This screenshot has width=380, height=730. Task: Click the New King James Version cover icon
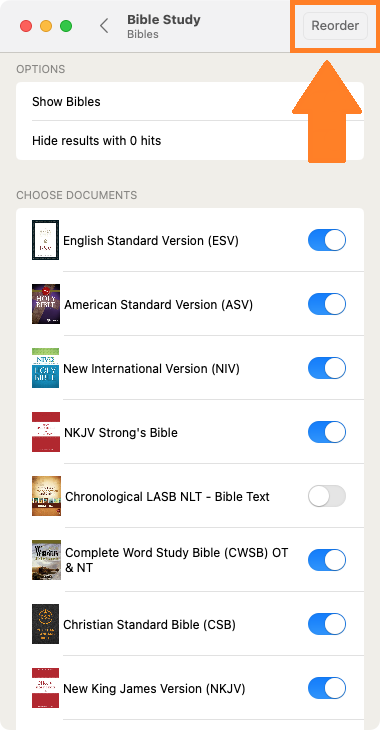(45, 688)
